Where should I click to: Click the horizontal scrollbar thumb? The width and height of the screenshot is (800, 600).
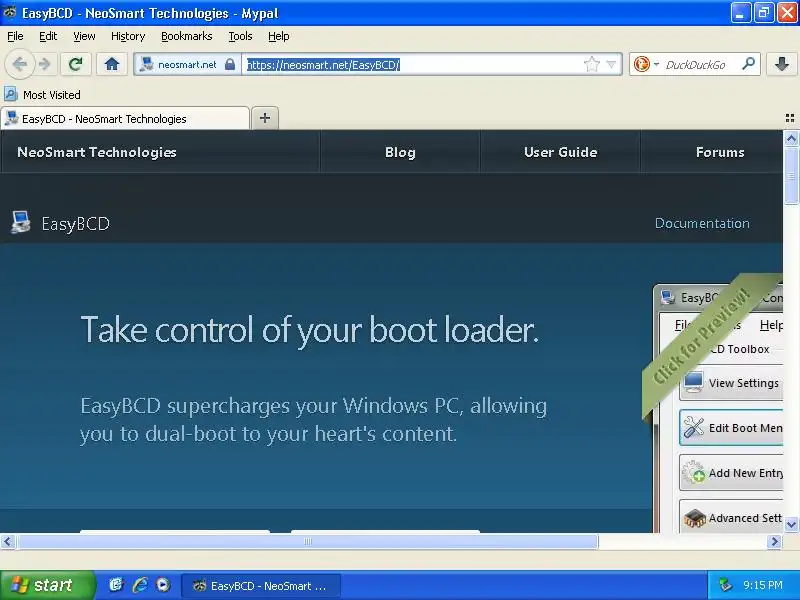click(307, 541)
